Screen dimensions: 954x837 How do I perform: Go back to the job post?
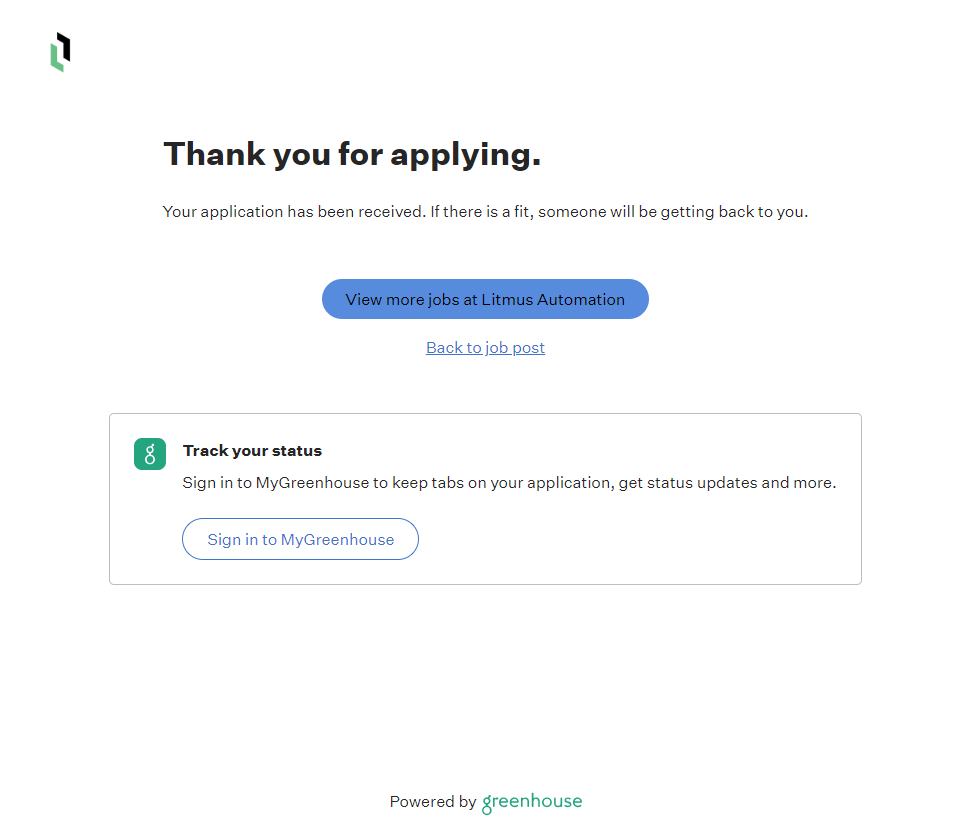tap(485, 348)
